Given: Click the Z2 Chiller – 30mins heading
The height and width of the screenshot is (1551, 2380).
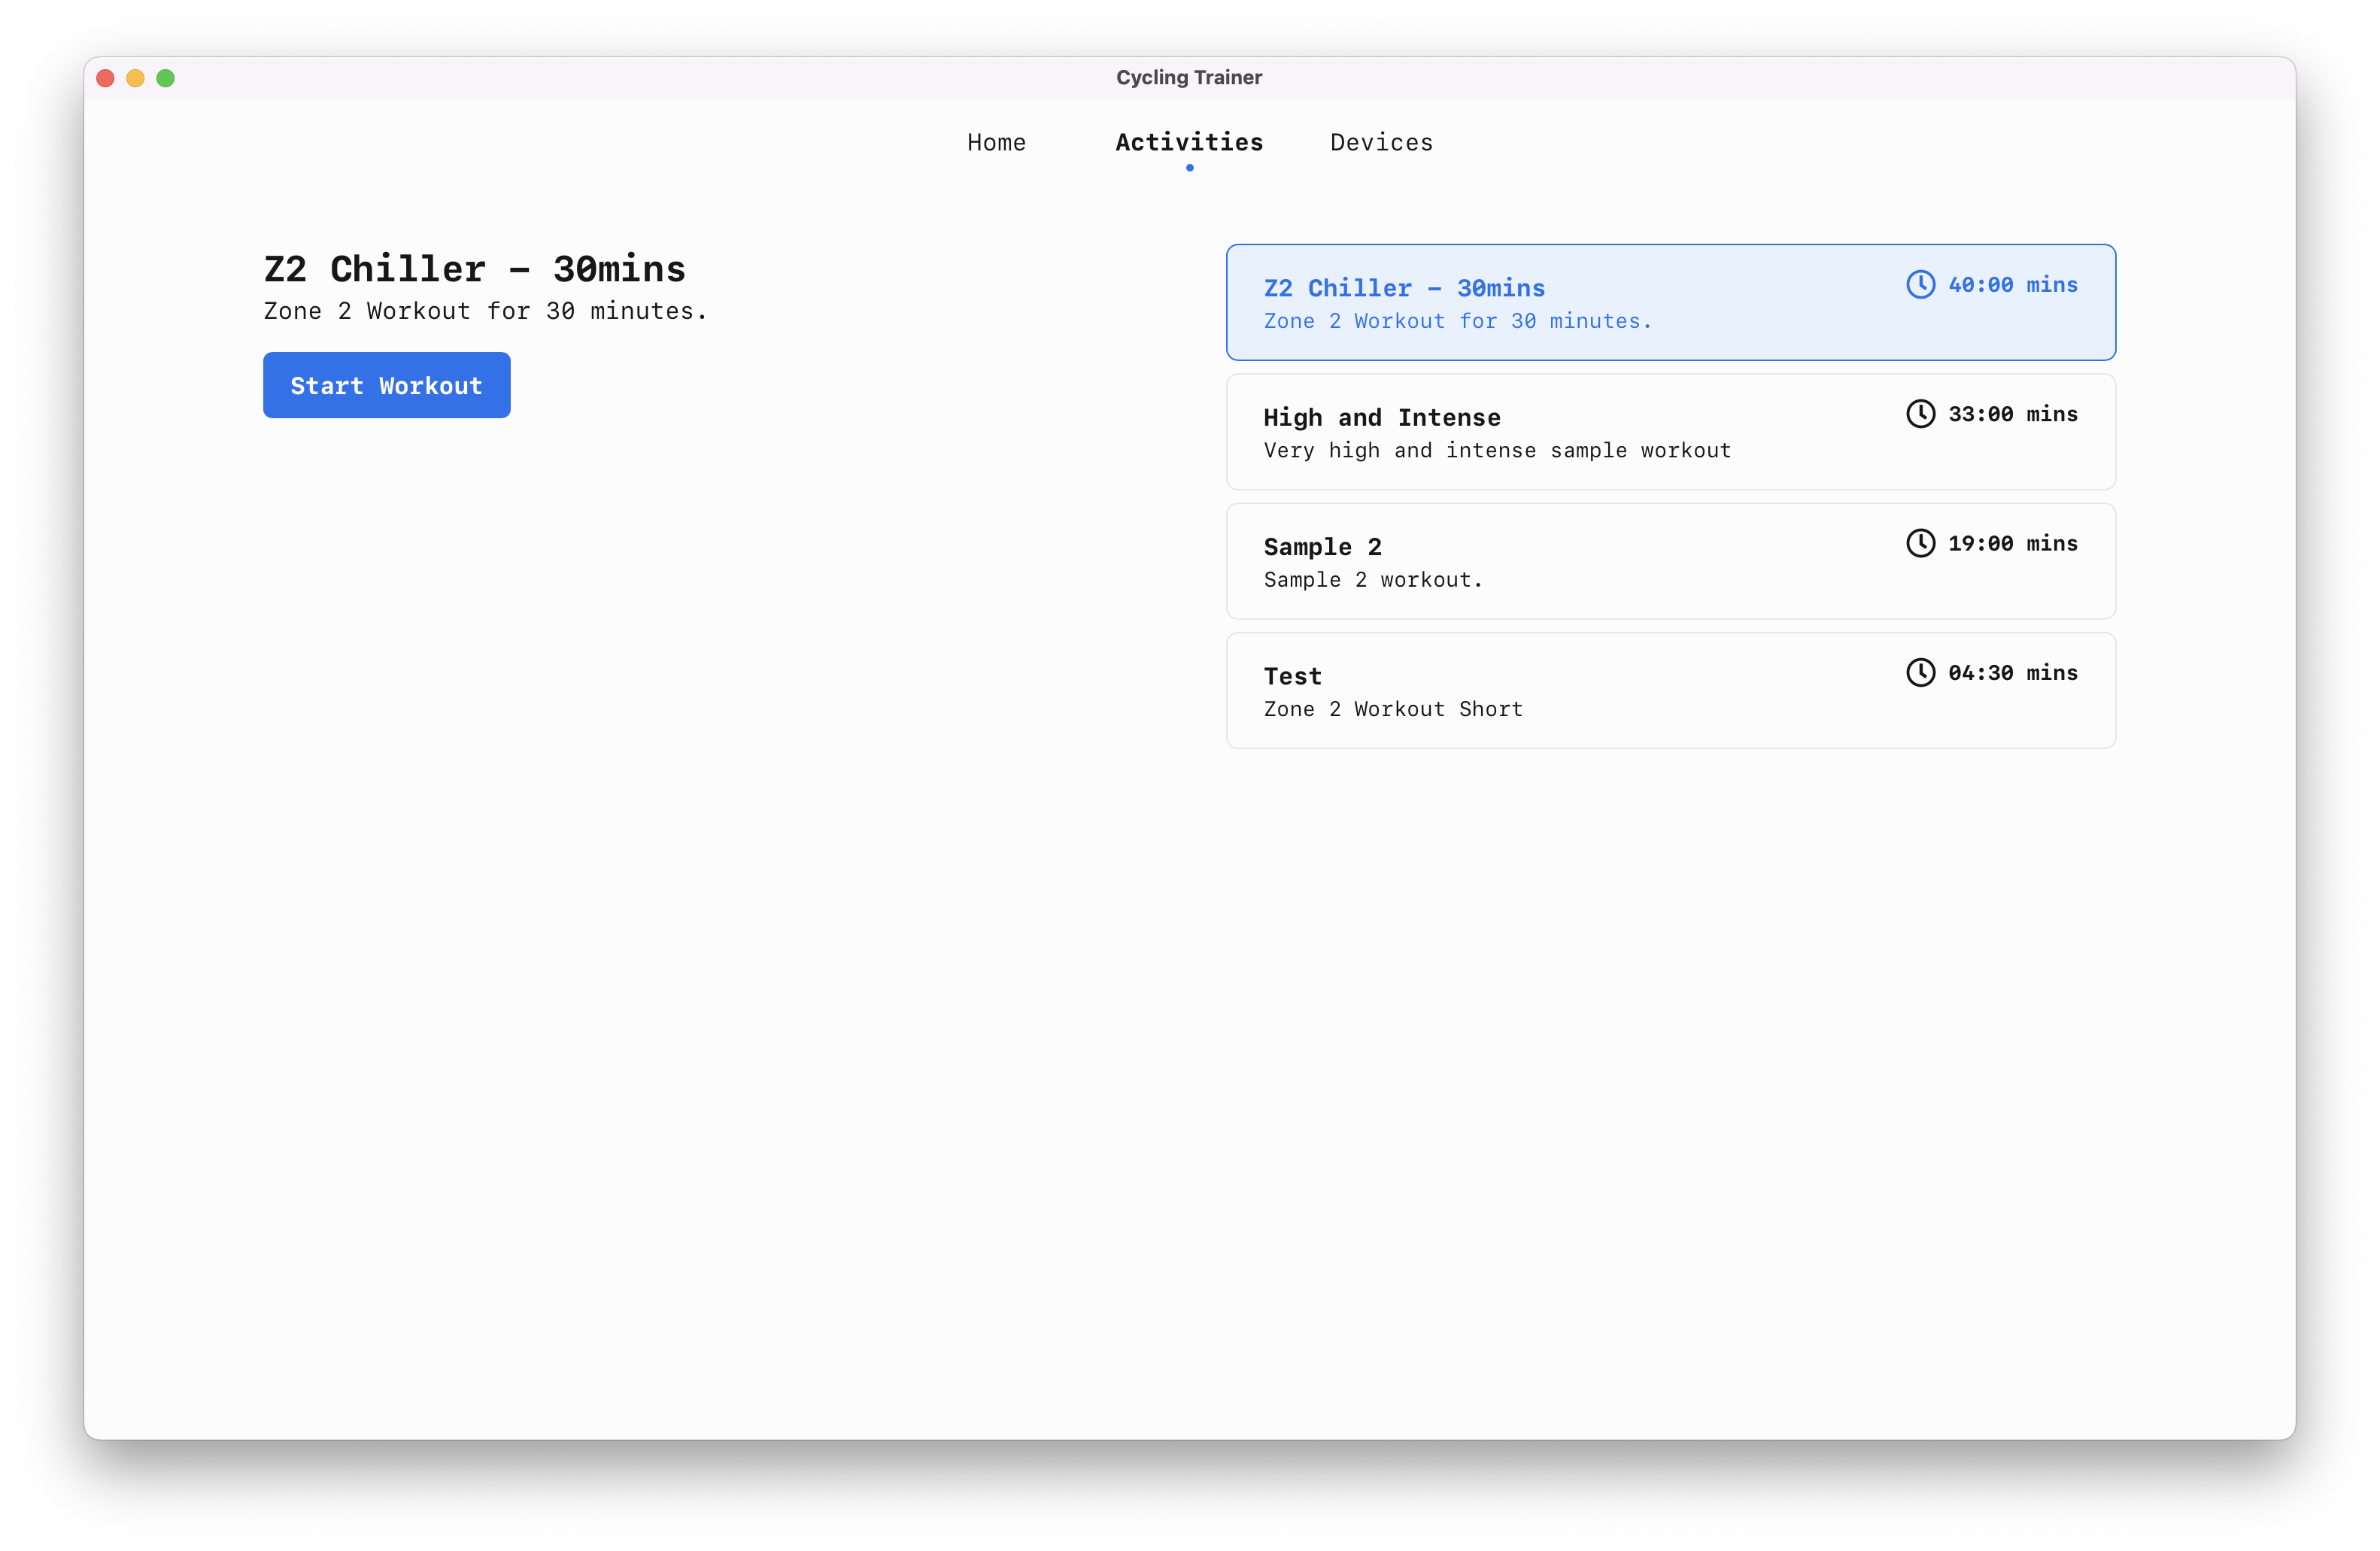Looking at the screenshot, I should point(475,268).
